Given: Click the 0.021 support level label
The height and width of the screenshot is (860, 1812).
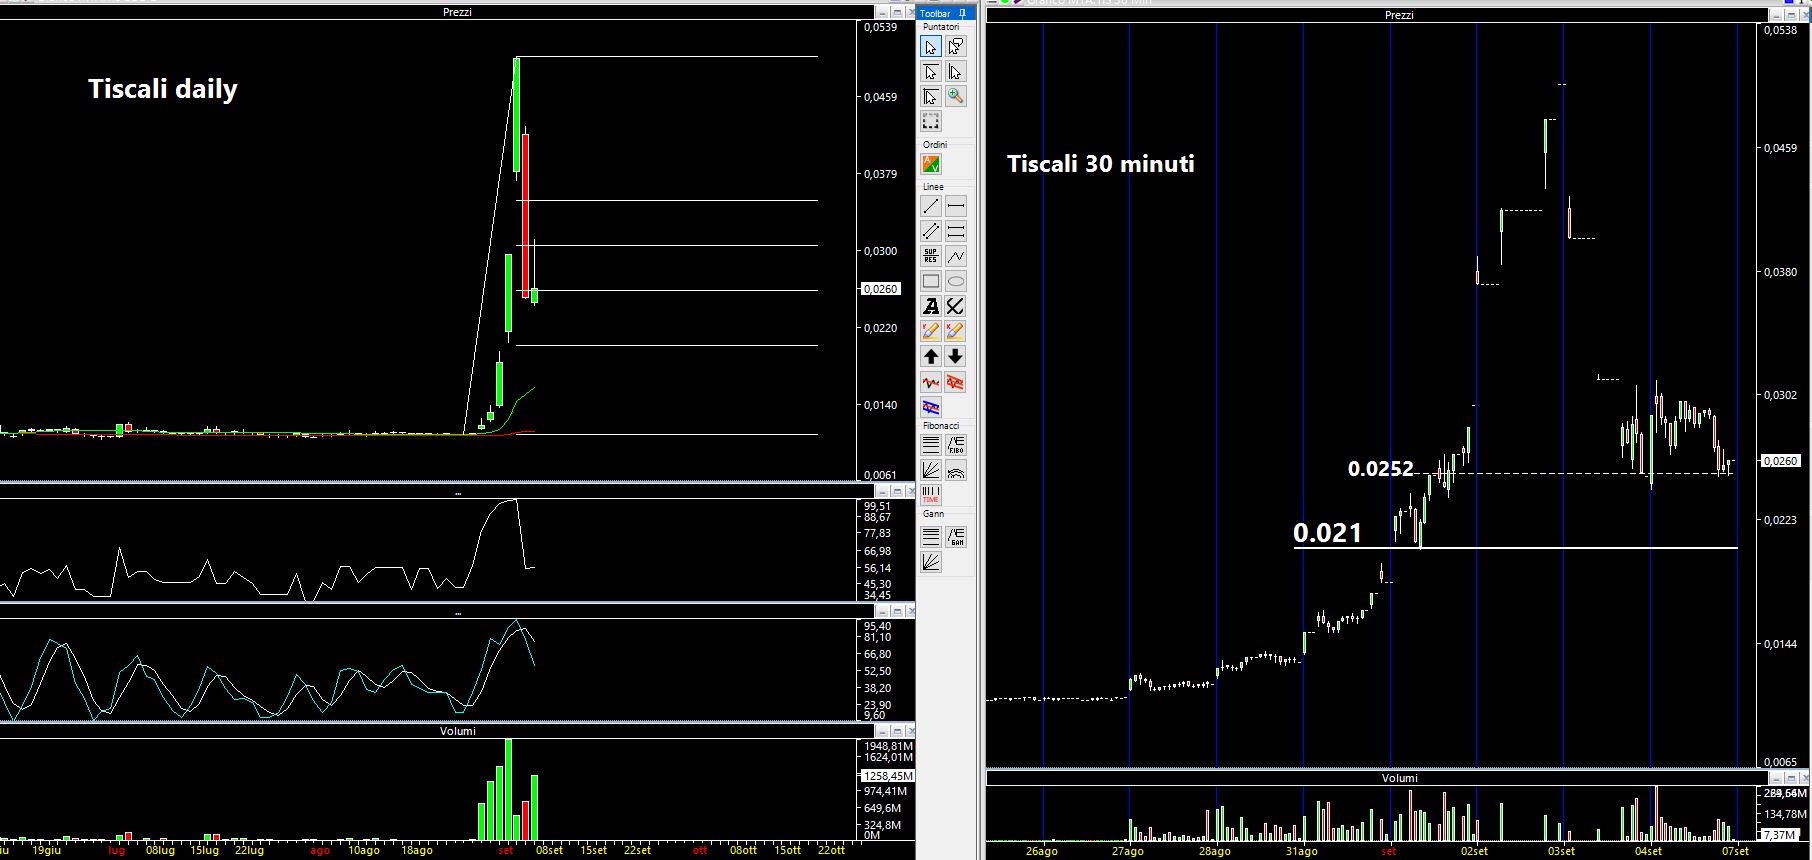Looking at the screenshot, I should tap(1328, 533).
